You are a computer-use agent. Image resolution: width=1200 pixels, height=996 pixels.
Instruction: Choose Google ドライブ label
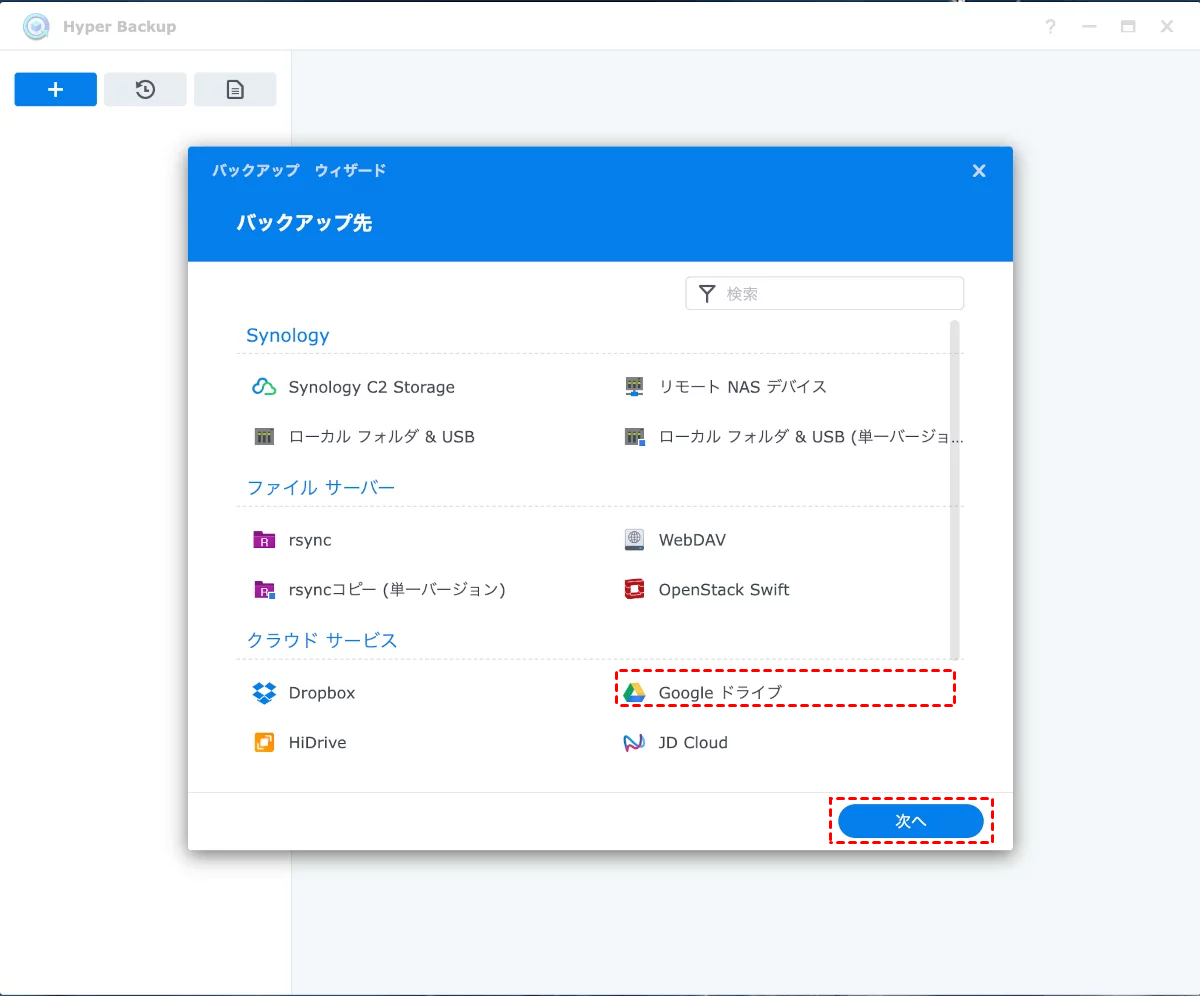pyautogui.click(x=720, y=693)
